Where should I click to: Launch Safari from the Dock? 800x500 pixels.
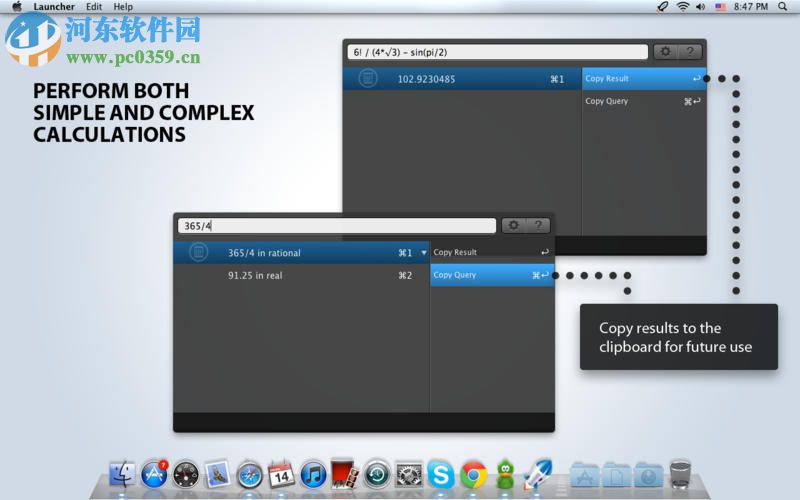coord(249,476)
